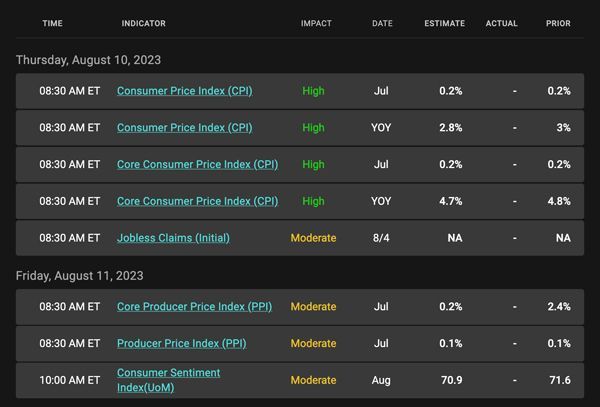The width and height of the screenshot is (600, 407).
Task: Click the INDICATOR column header
Action: pyautogui.click(x=143, y=23)
